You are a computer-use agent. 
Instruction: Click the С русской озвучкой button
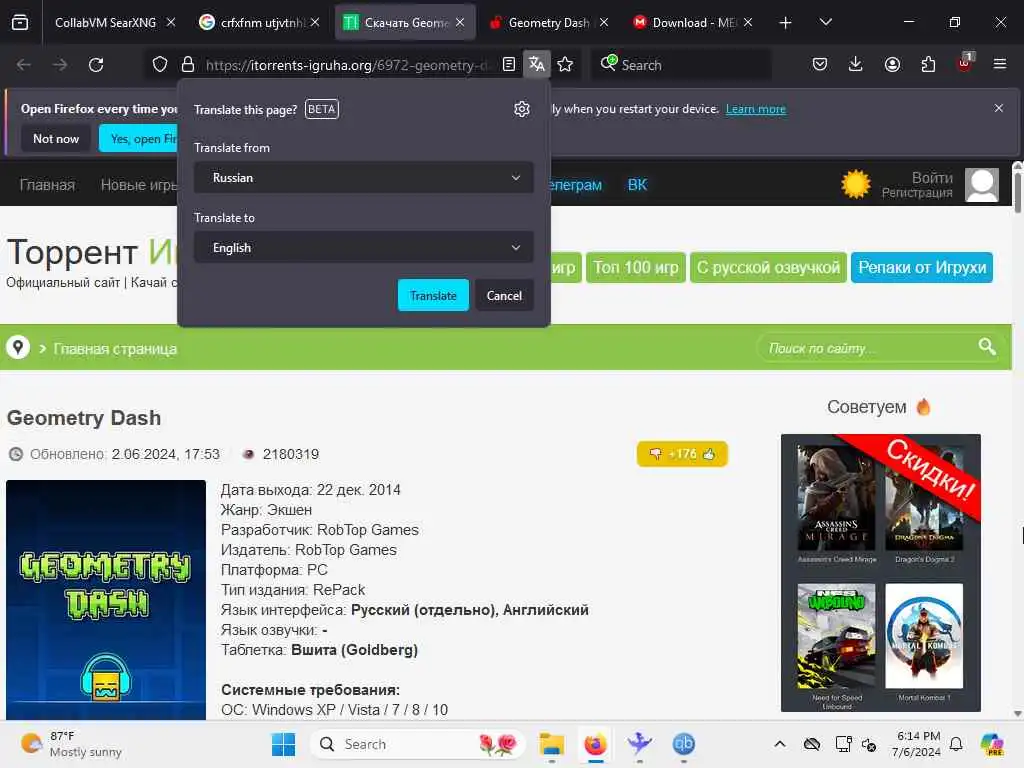pyautogui.click(x=768, y=268)
